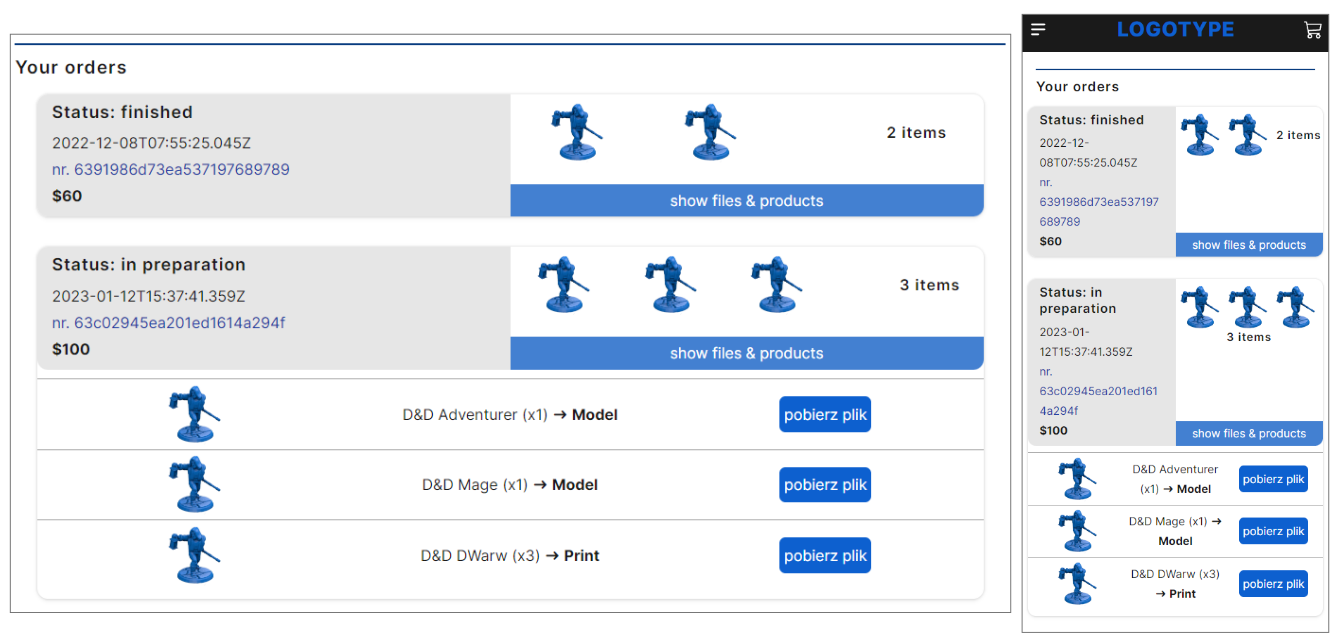Click the D&D Mage figurine icon
The image size is (1336, 644).
(x=196, y=484)
